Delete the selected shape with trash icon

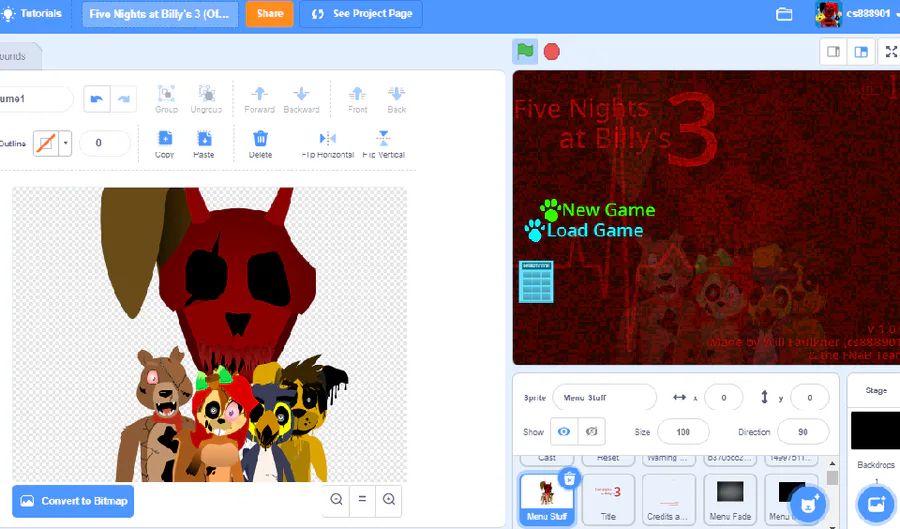tap(260, 144)
